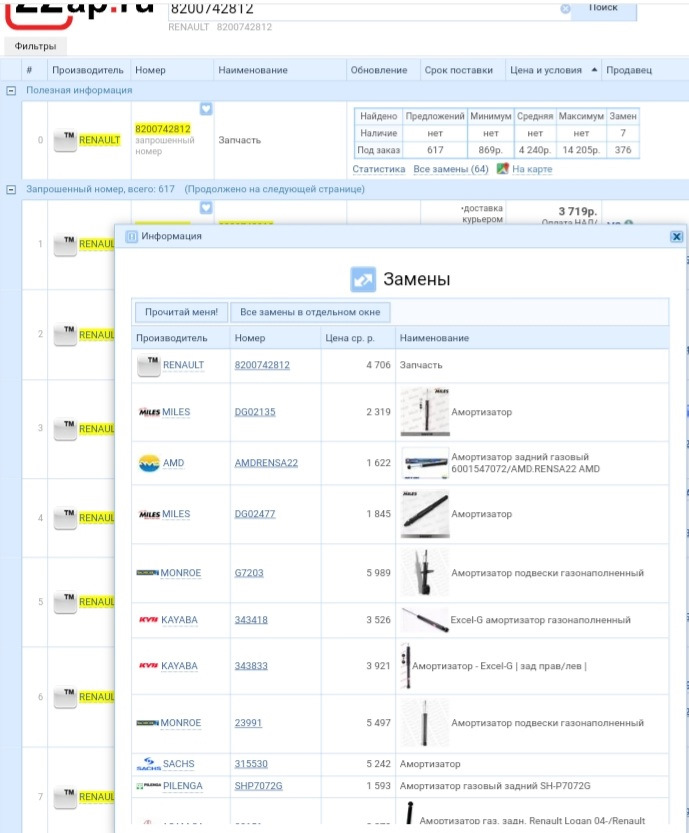Click the Поиск search button
The height and width of the screenshot is (833, 689).
click(603, 10)
